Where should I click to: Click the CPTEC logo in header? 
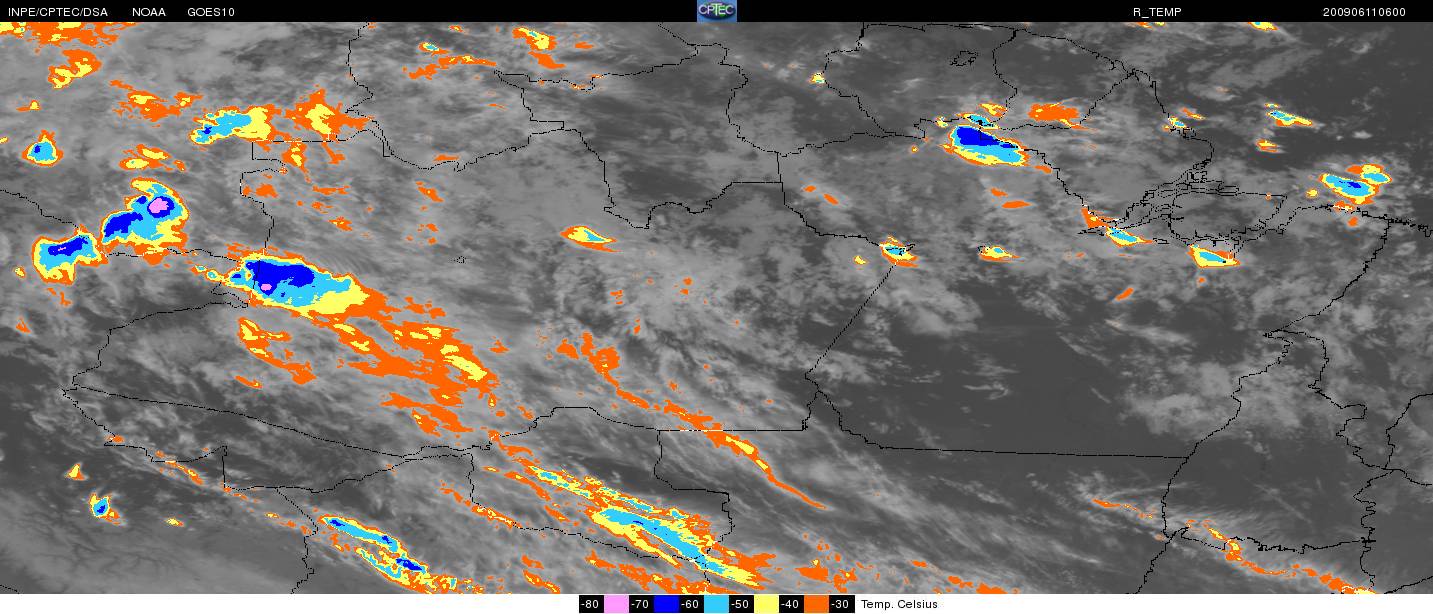tap(716, 11)
